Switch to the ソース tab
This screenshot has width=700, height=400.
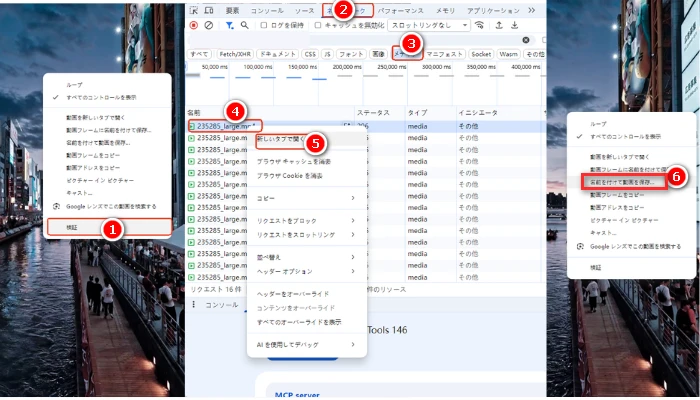[x=305, y=11]
